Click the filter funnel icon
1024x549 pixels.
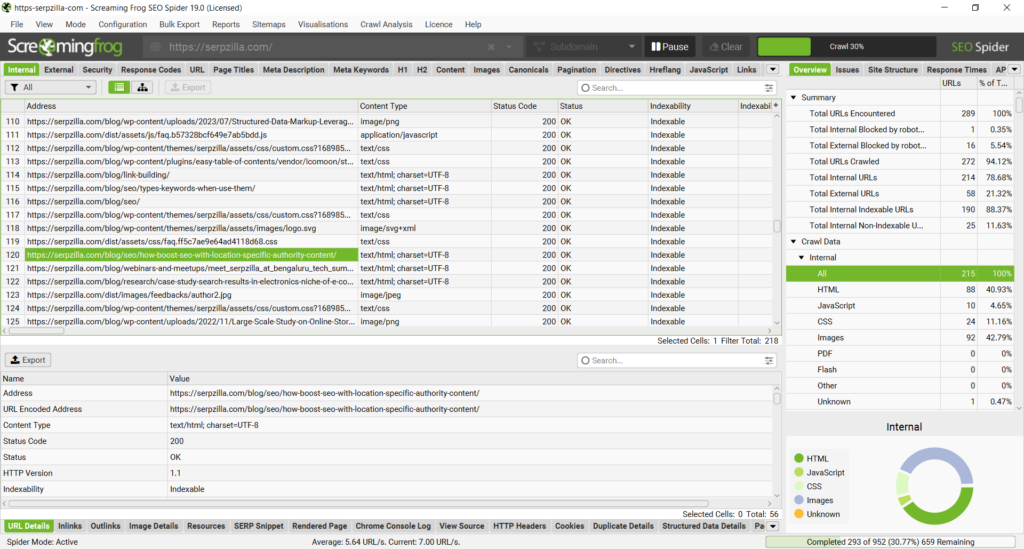pos(14,87)
